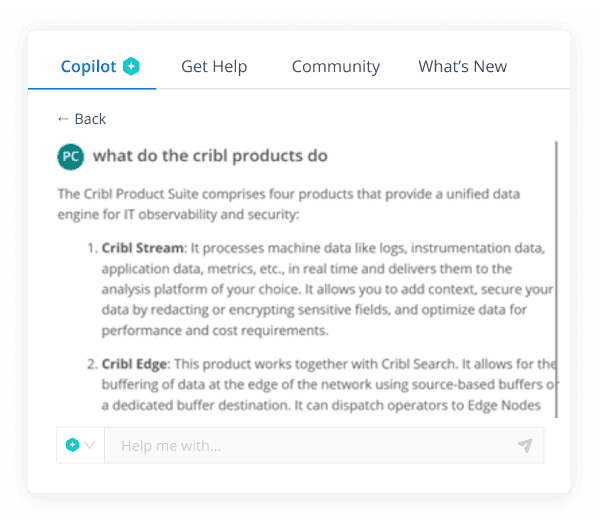
Task: Select the What's New tab
Action: pyautogui.click(x=462, y=67)
